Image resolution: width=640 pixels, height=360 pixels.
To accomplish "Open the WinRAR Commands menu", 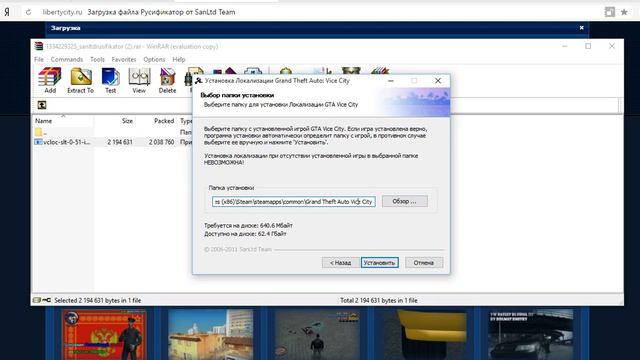I will 67,60.
